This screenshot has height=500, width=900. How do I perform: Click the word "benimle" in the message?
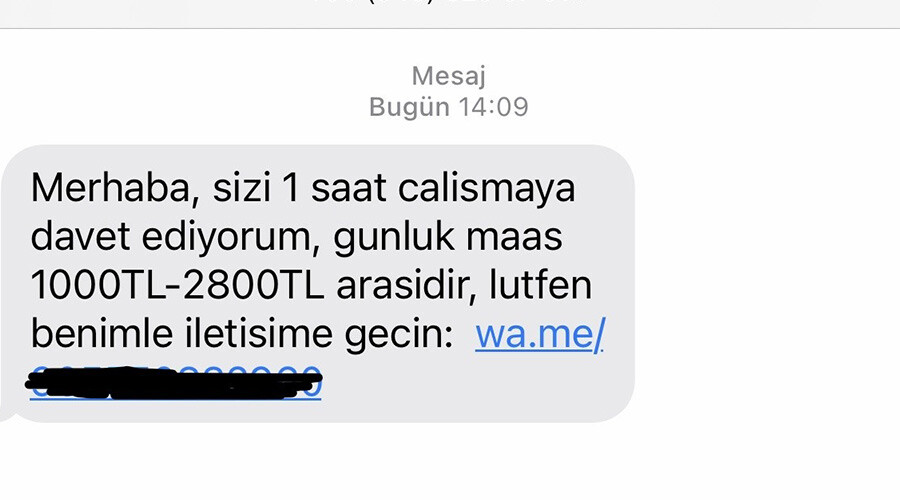pos(102,334)
